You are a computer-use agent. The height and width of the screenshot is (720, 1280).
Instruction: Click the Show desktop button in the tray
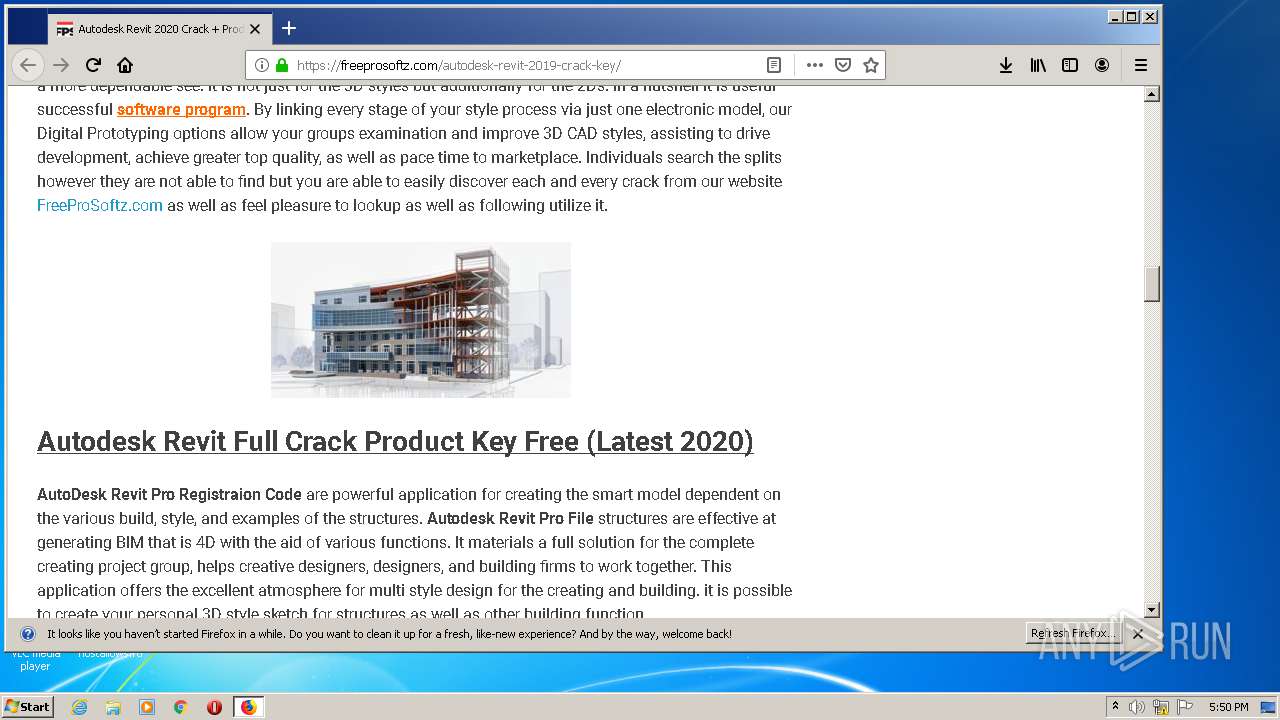point(1268,707)
